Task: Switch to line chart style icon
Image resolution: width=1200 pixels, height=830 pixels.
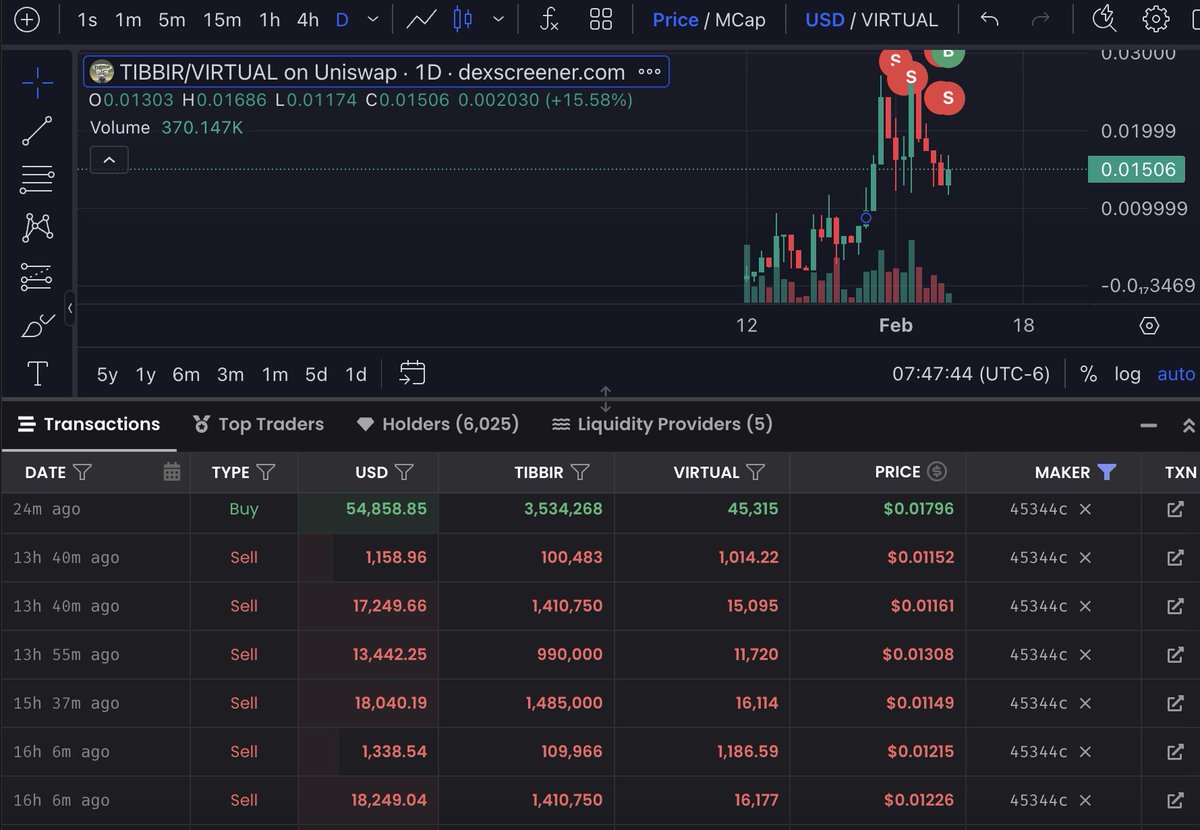Action: tap(420, 19)
